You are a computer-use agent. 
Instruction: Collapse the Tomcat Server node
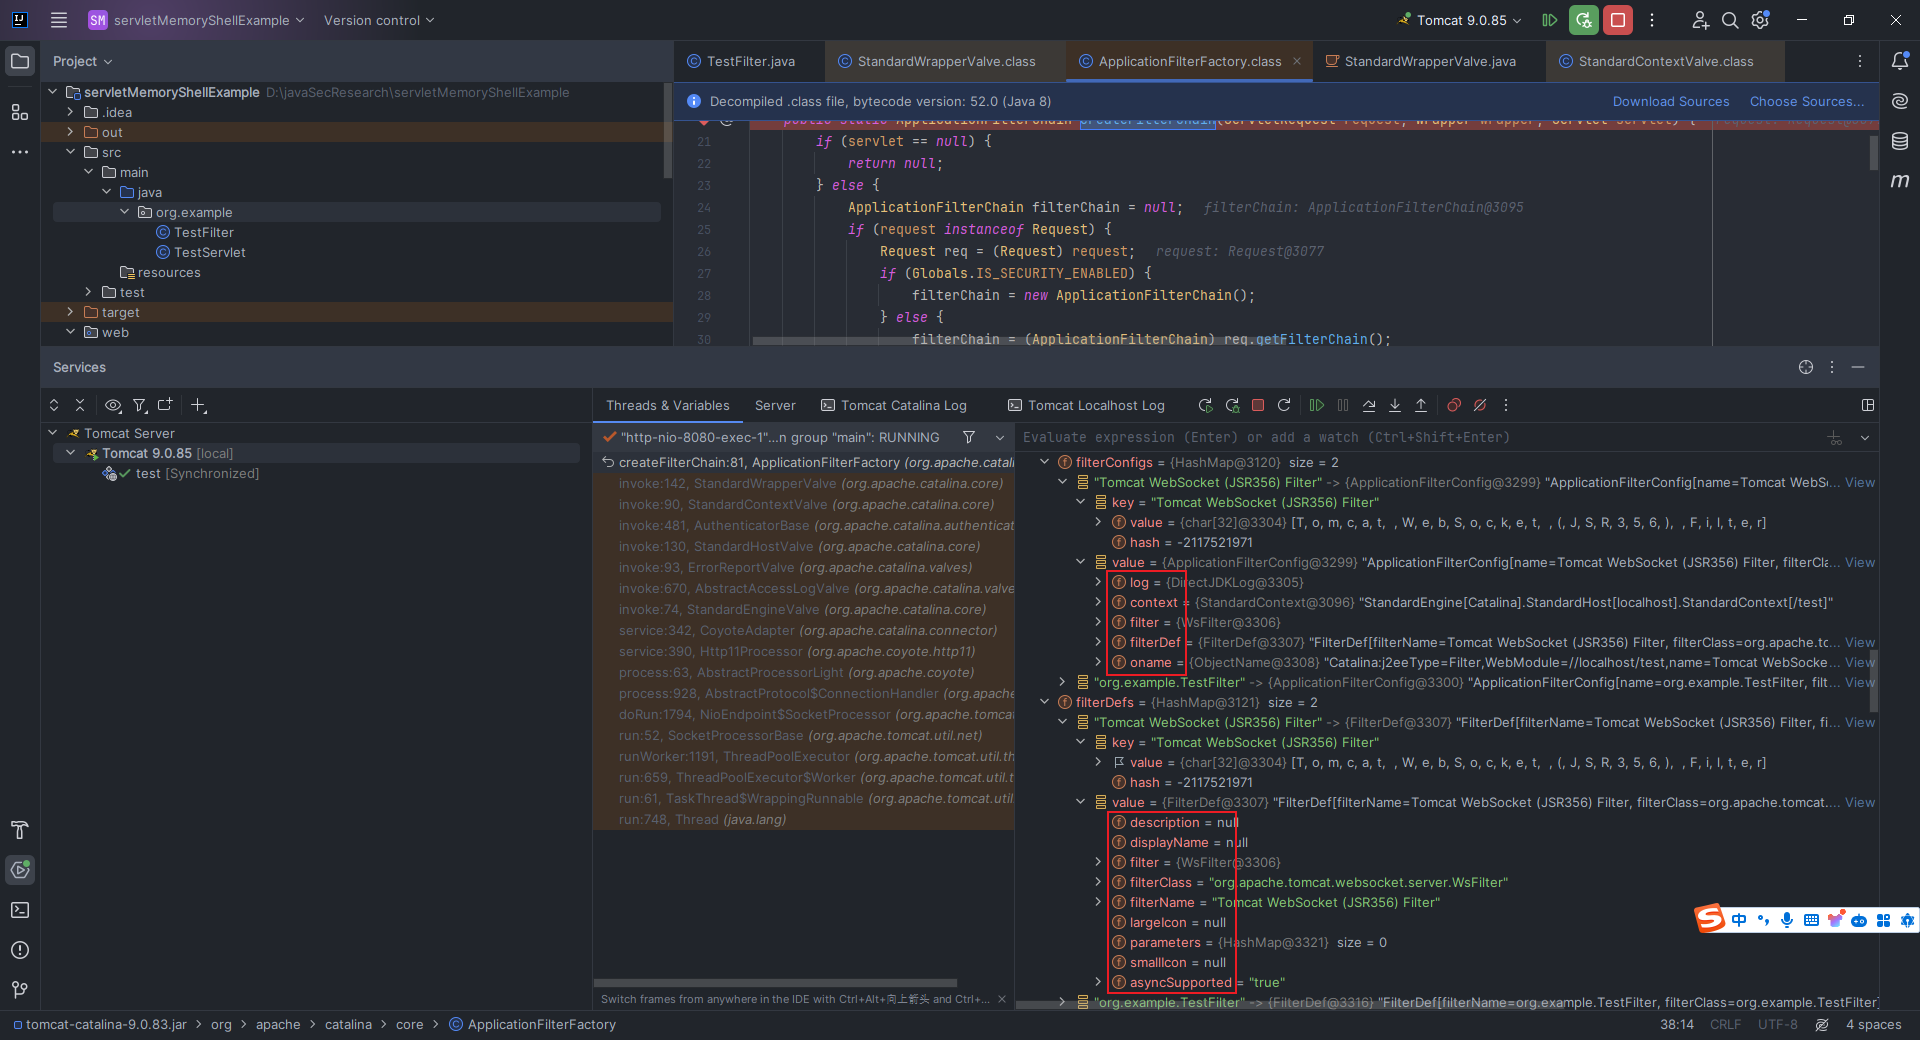[53, 433]
